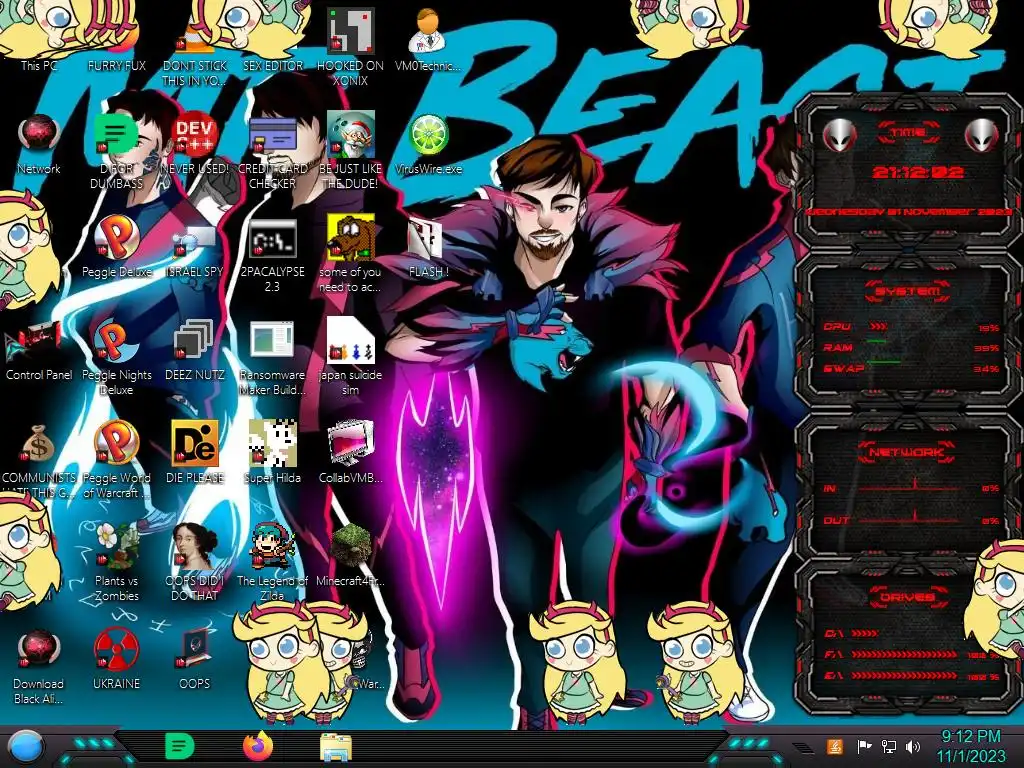Select the SEX EDITOR desktop icon

pos(272,39)
